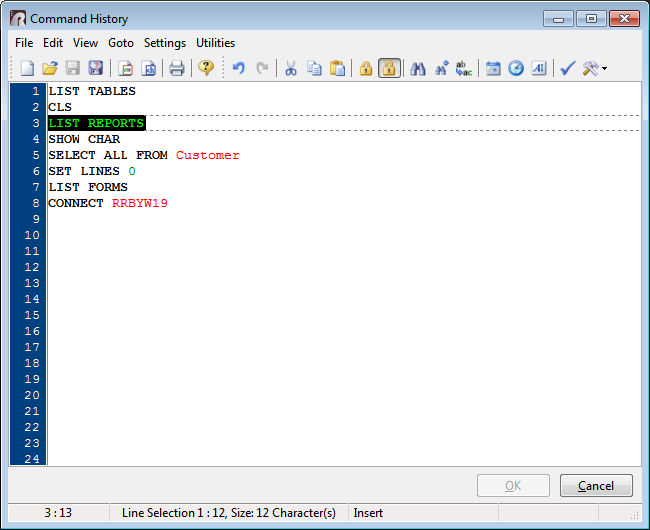Expand the hammer tools dropdown arrow
650x530 pixels.
[x=604, y=69]
